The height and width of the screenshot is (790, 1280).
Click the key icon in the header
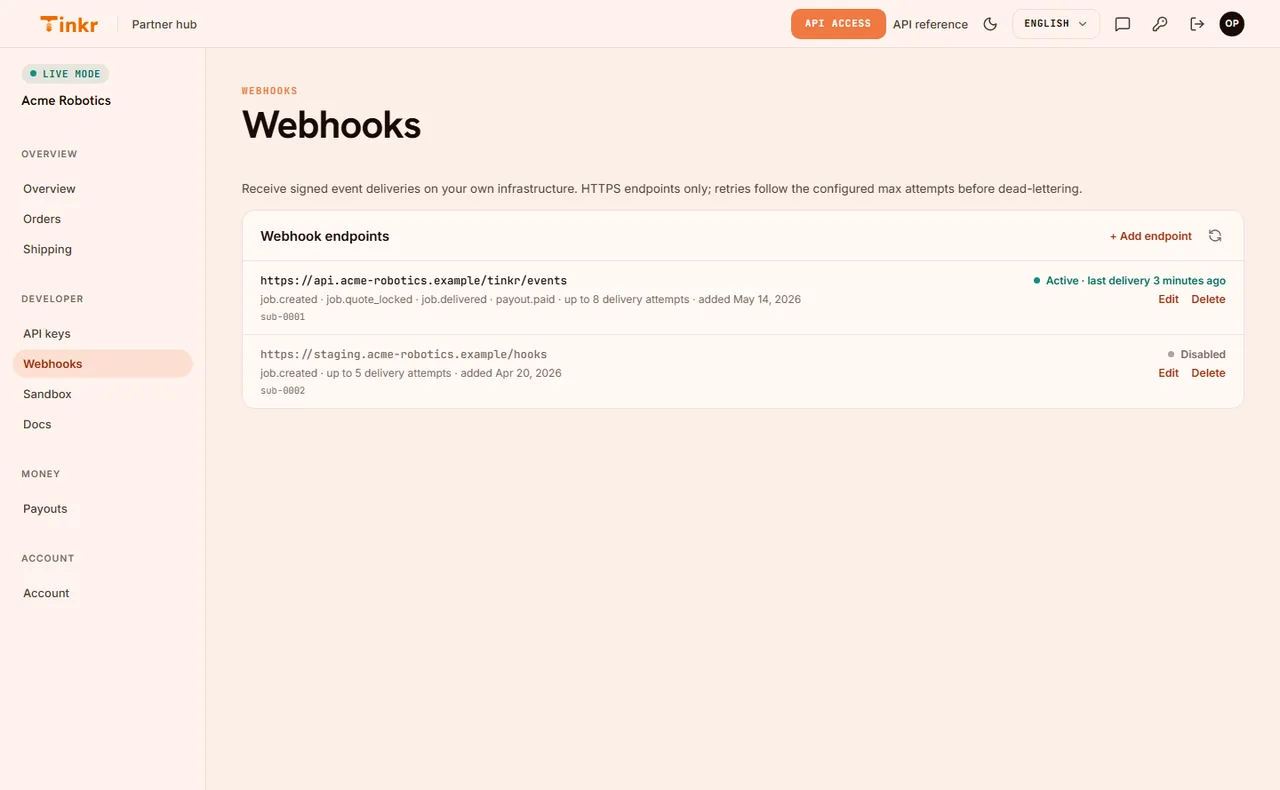pyautogui.click(x=1160, y=24)
